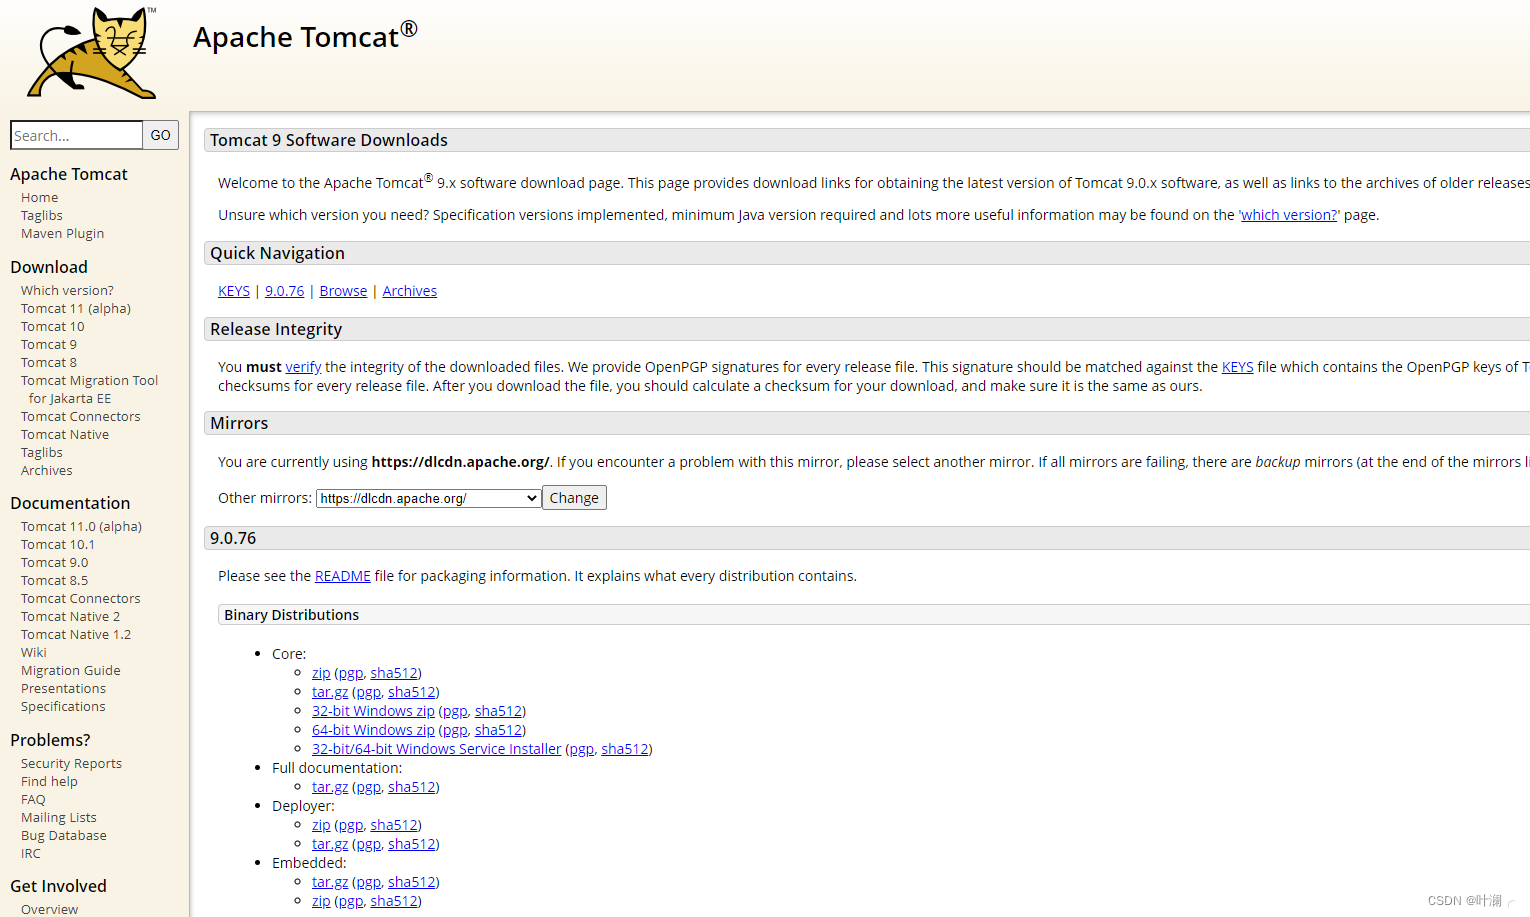Screen dimensions: 1530x917
Task: Open the Browse link in Quick Navigation
Action: (x=343, y=290)
